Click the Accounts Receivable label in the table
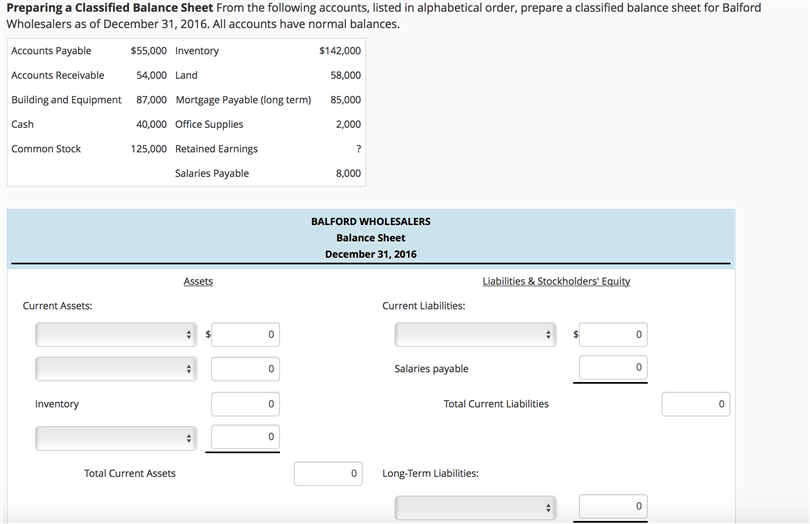Image resolution: width=810 pixels, height=524 pixels. pyautogui.click(x=58, y=75)
